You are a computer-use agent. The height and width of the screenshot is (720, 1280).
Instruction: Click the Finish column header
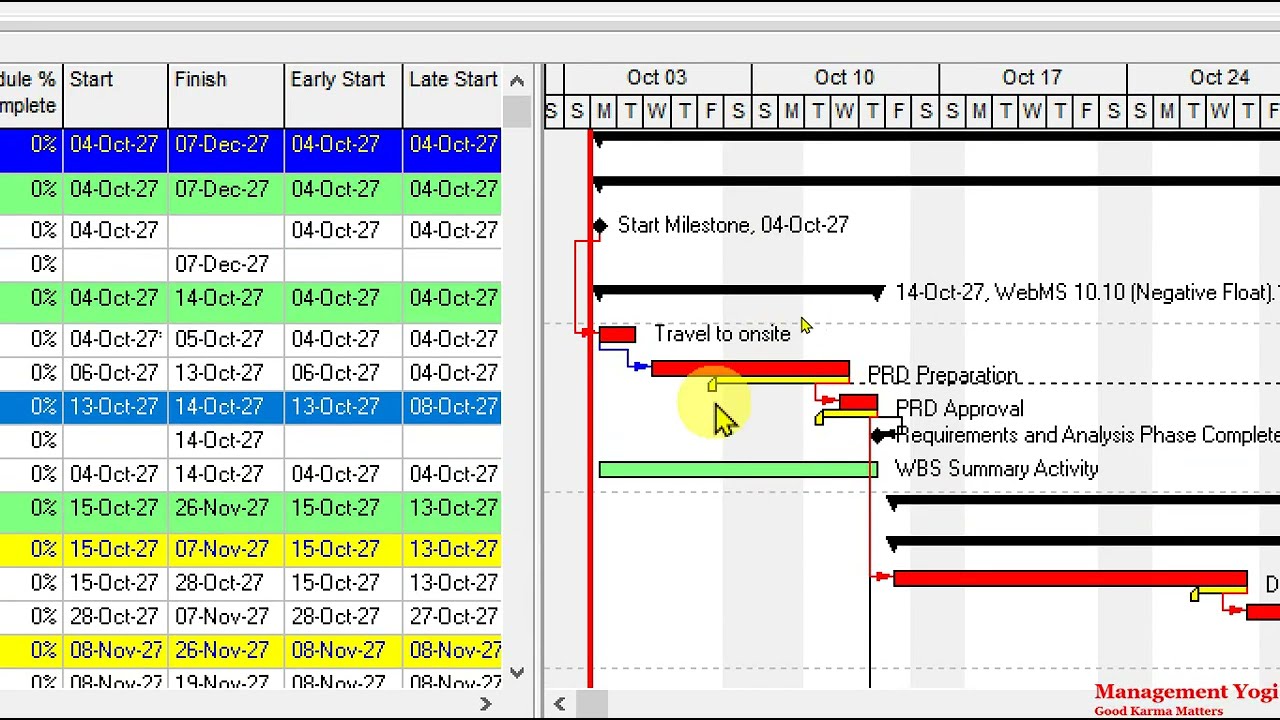pos(226,95)
